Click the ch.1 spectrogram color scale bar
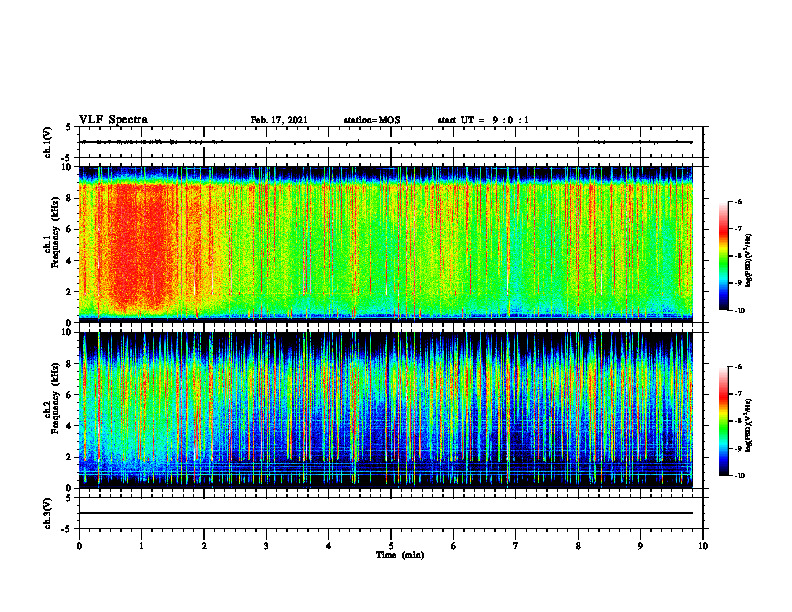 pyautogui.click(x=724, y=256)
